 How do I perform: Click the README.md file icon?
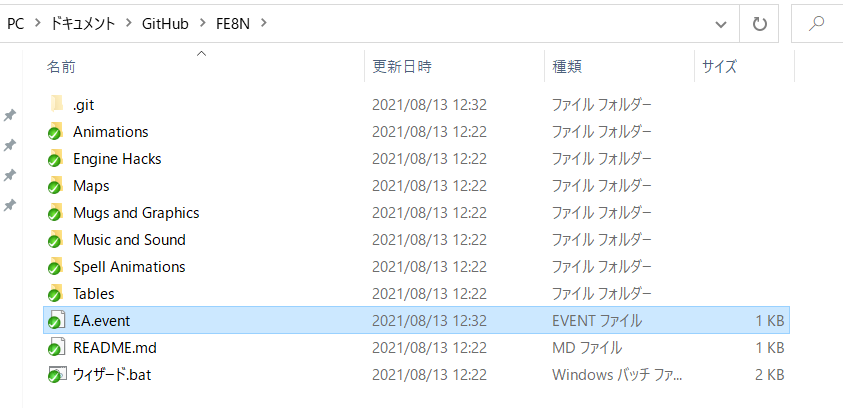pos(55,347)
